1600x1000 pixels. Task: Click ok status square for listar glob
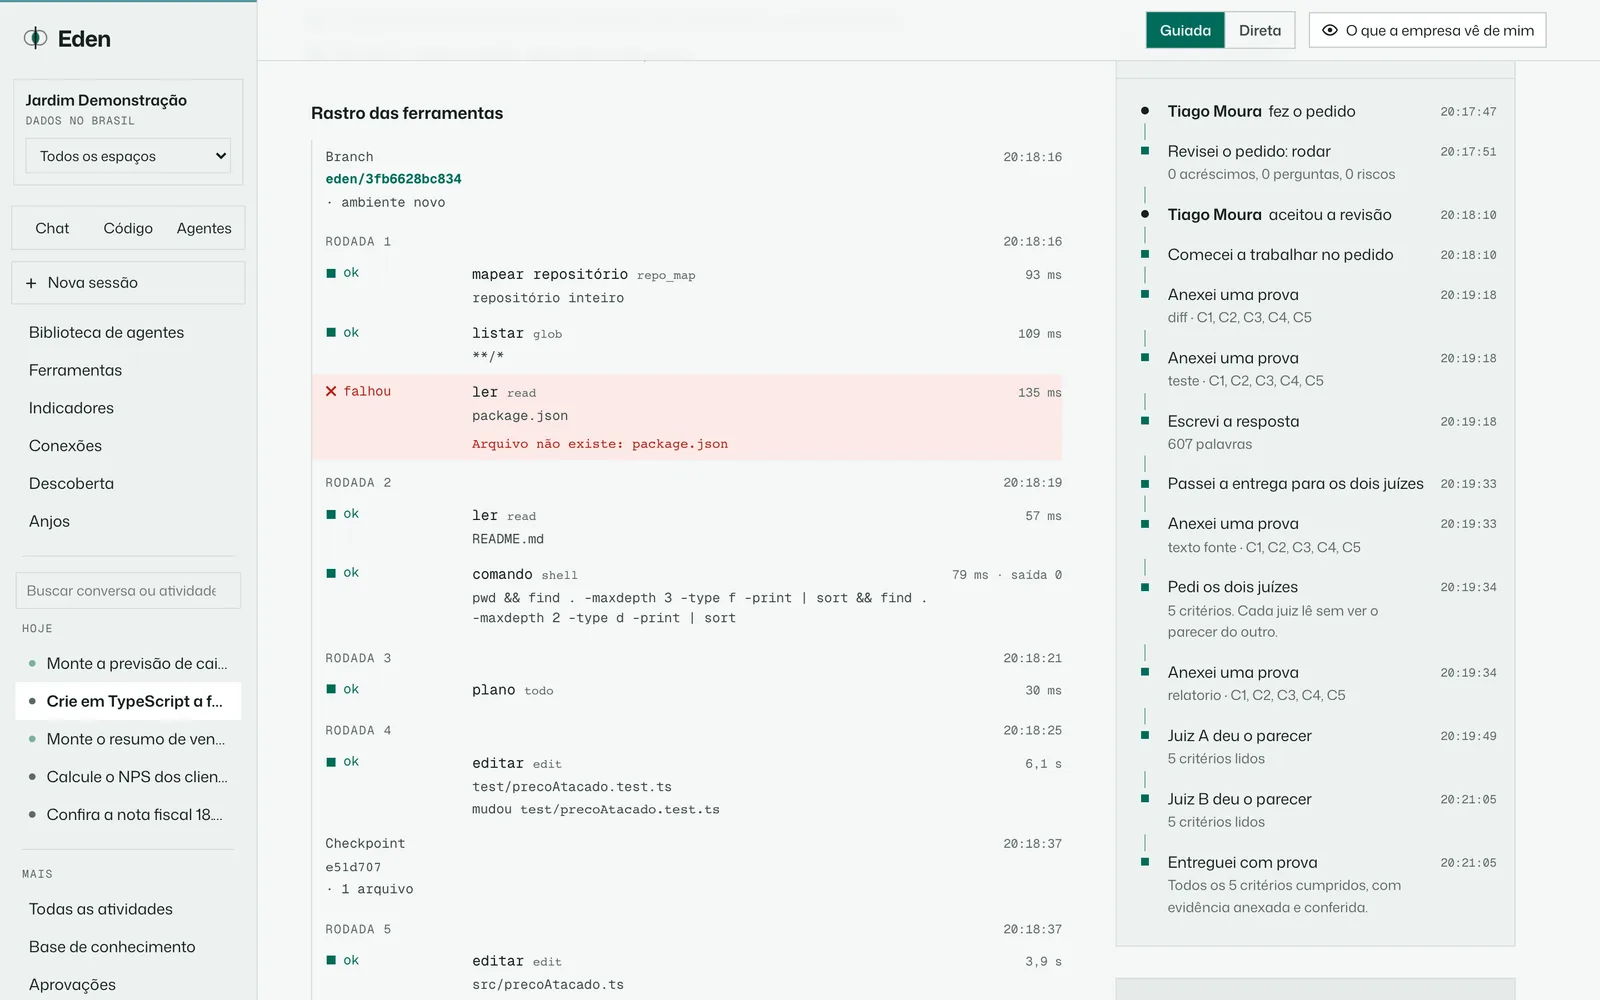coord(331,332)
